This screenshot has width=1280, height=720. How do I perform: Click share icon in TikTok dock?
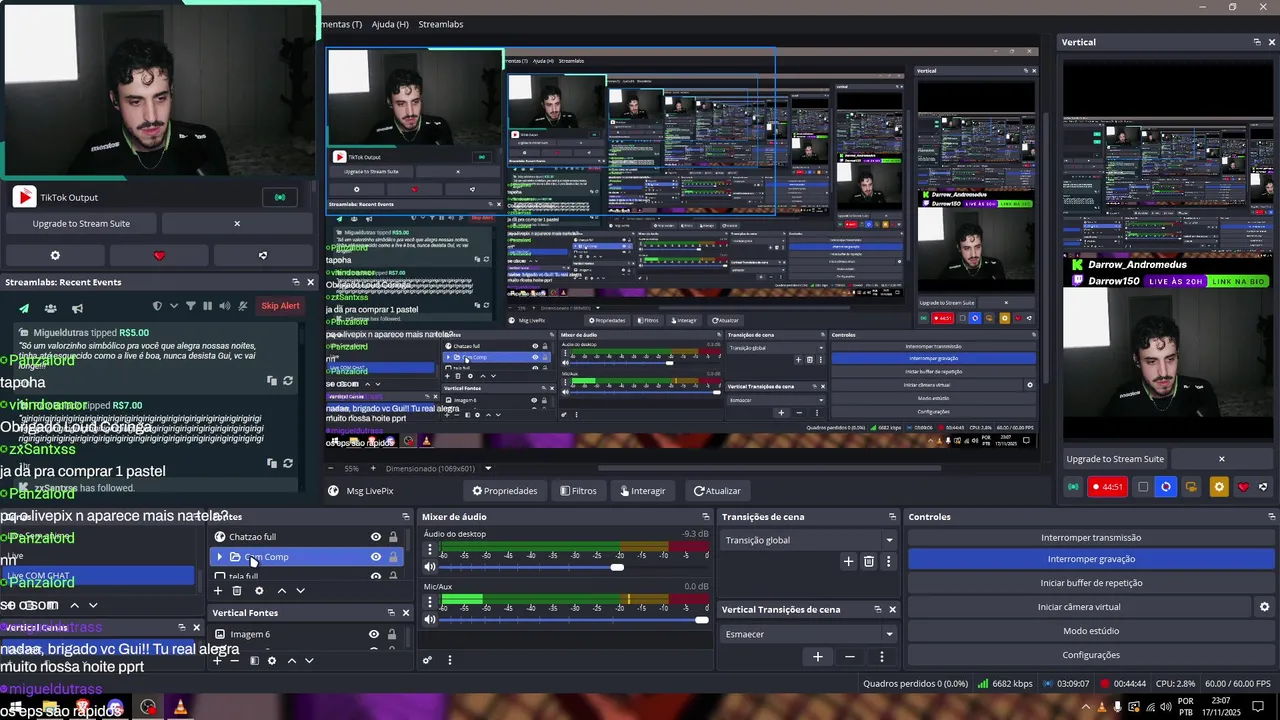coord(263,255)
